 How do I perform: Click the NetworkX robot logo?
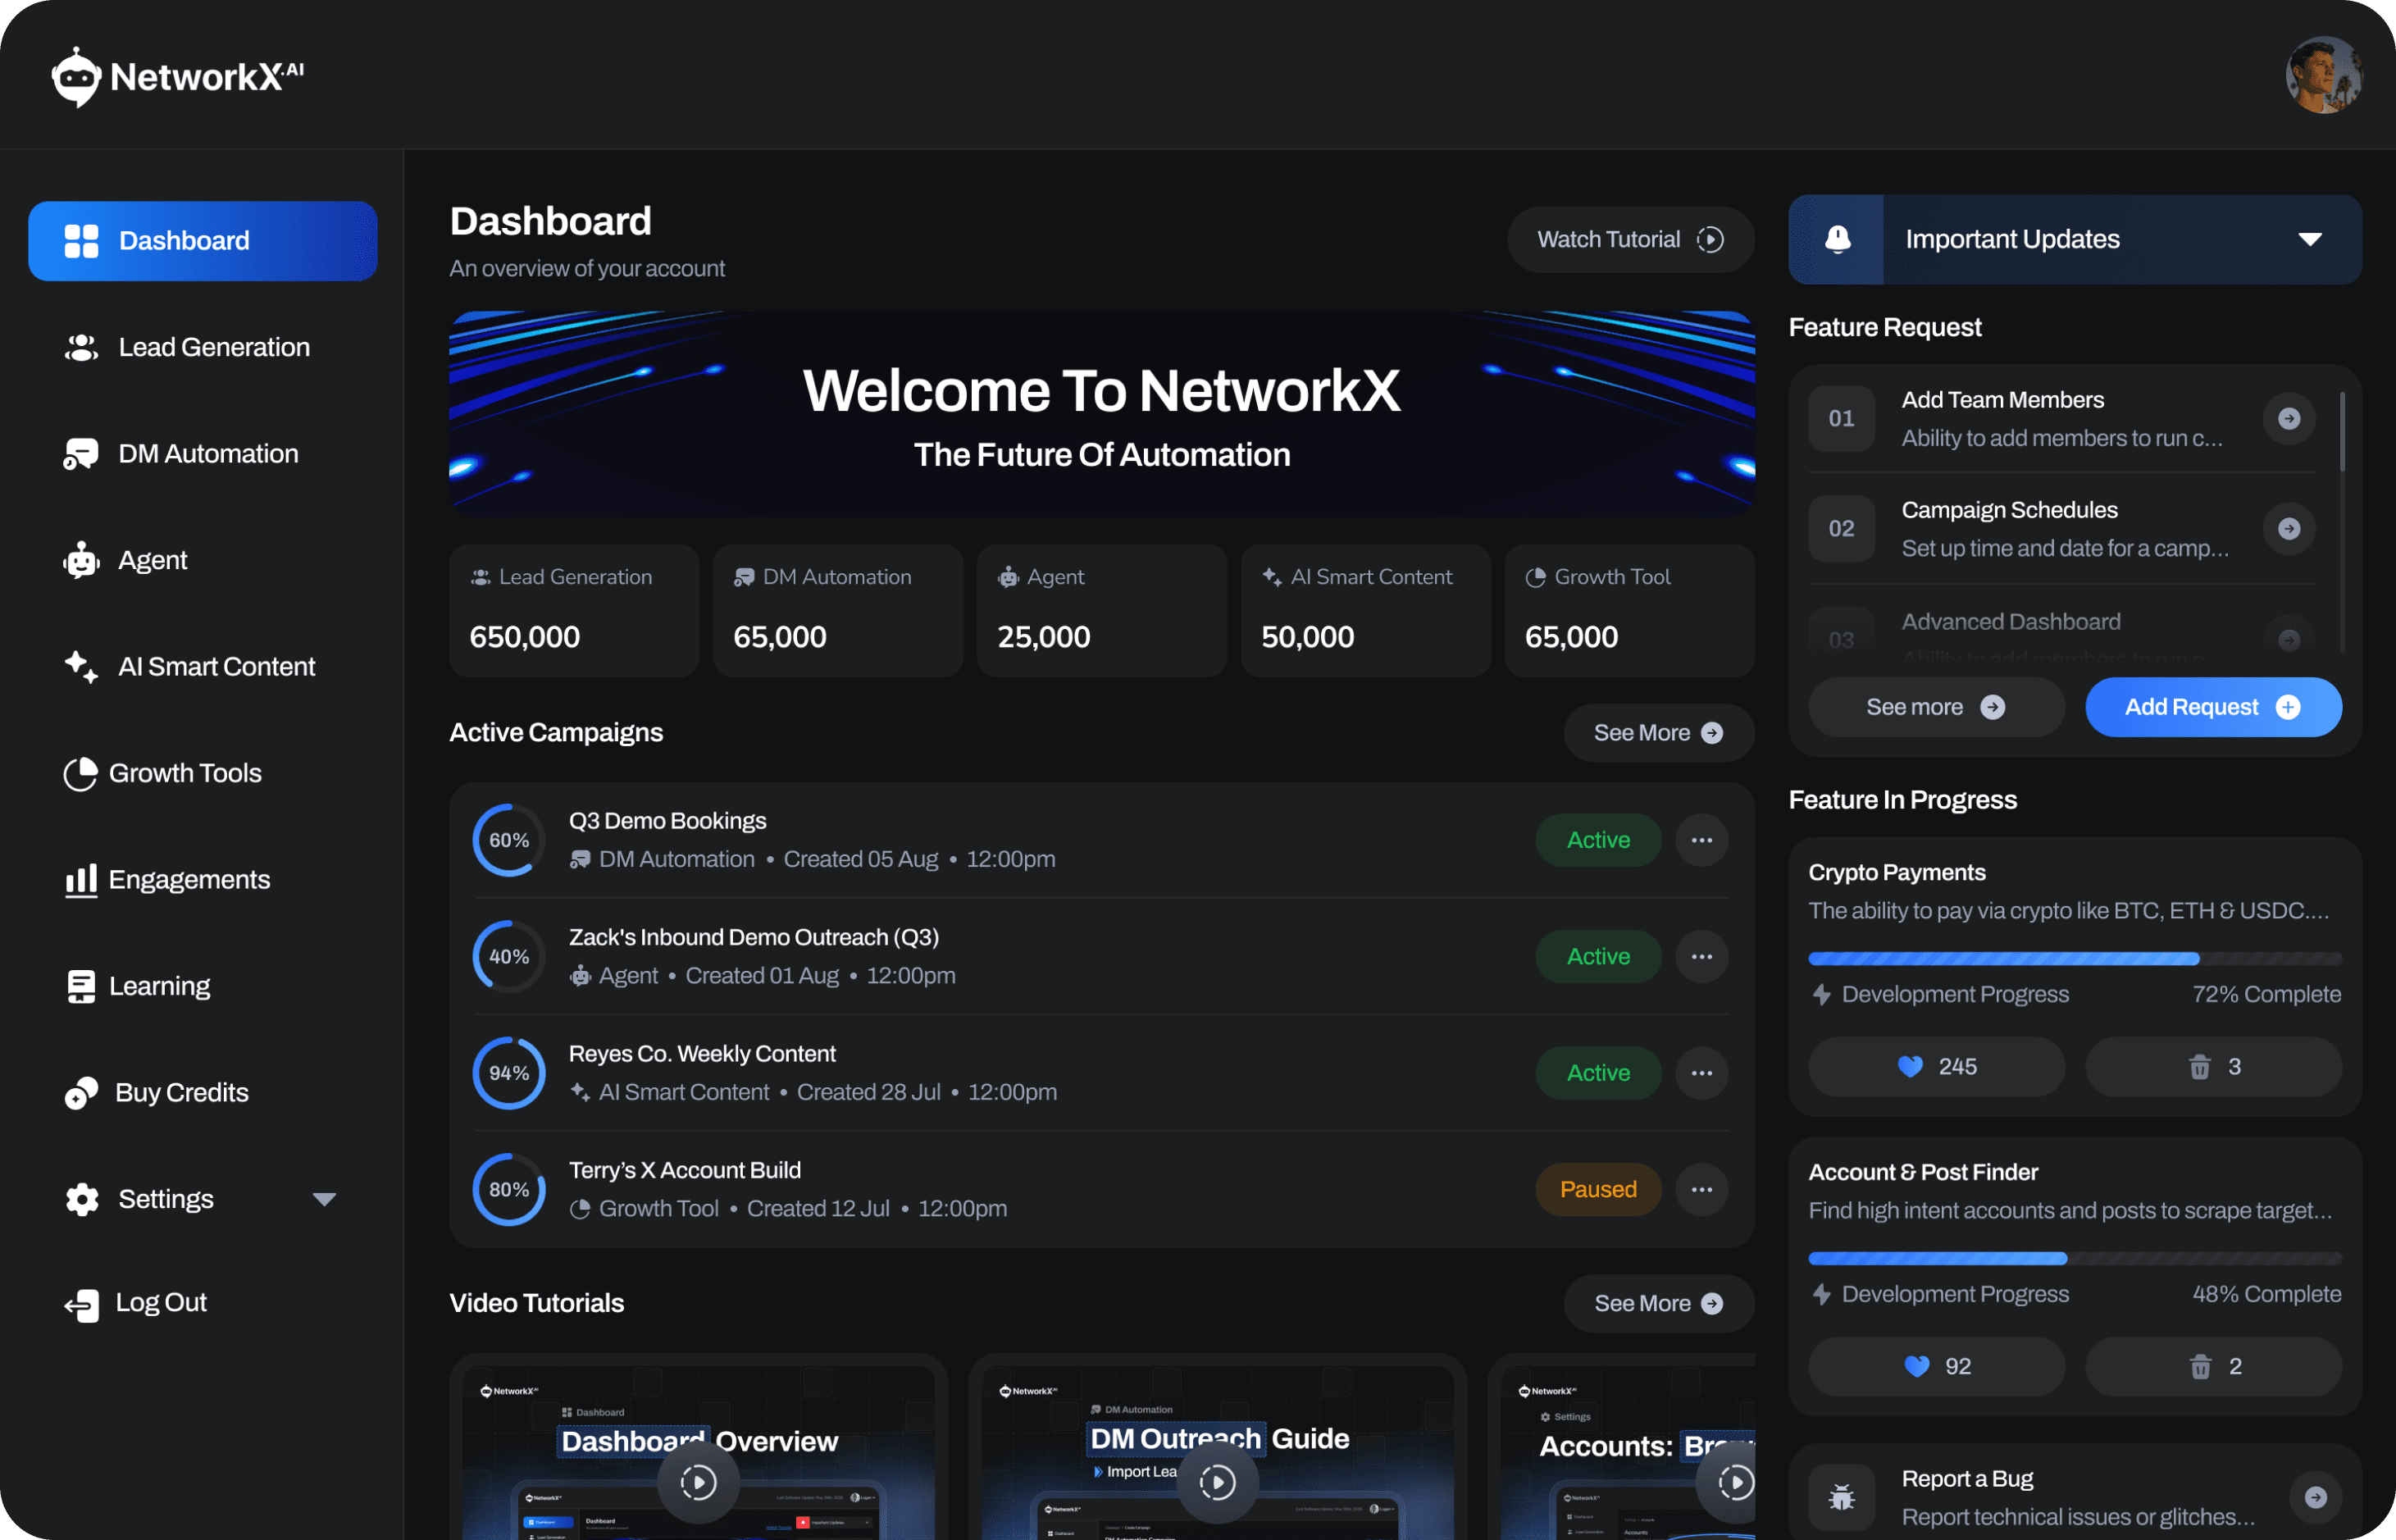click(x=76, y=77)
